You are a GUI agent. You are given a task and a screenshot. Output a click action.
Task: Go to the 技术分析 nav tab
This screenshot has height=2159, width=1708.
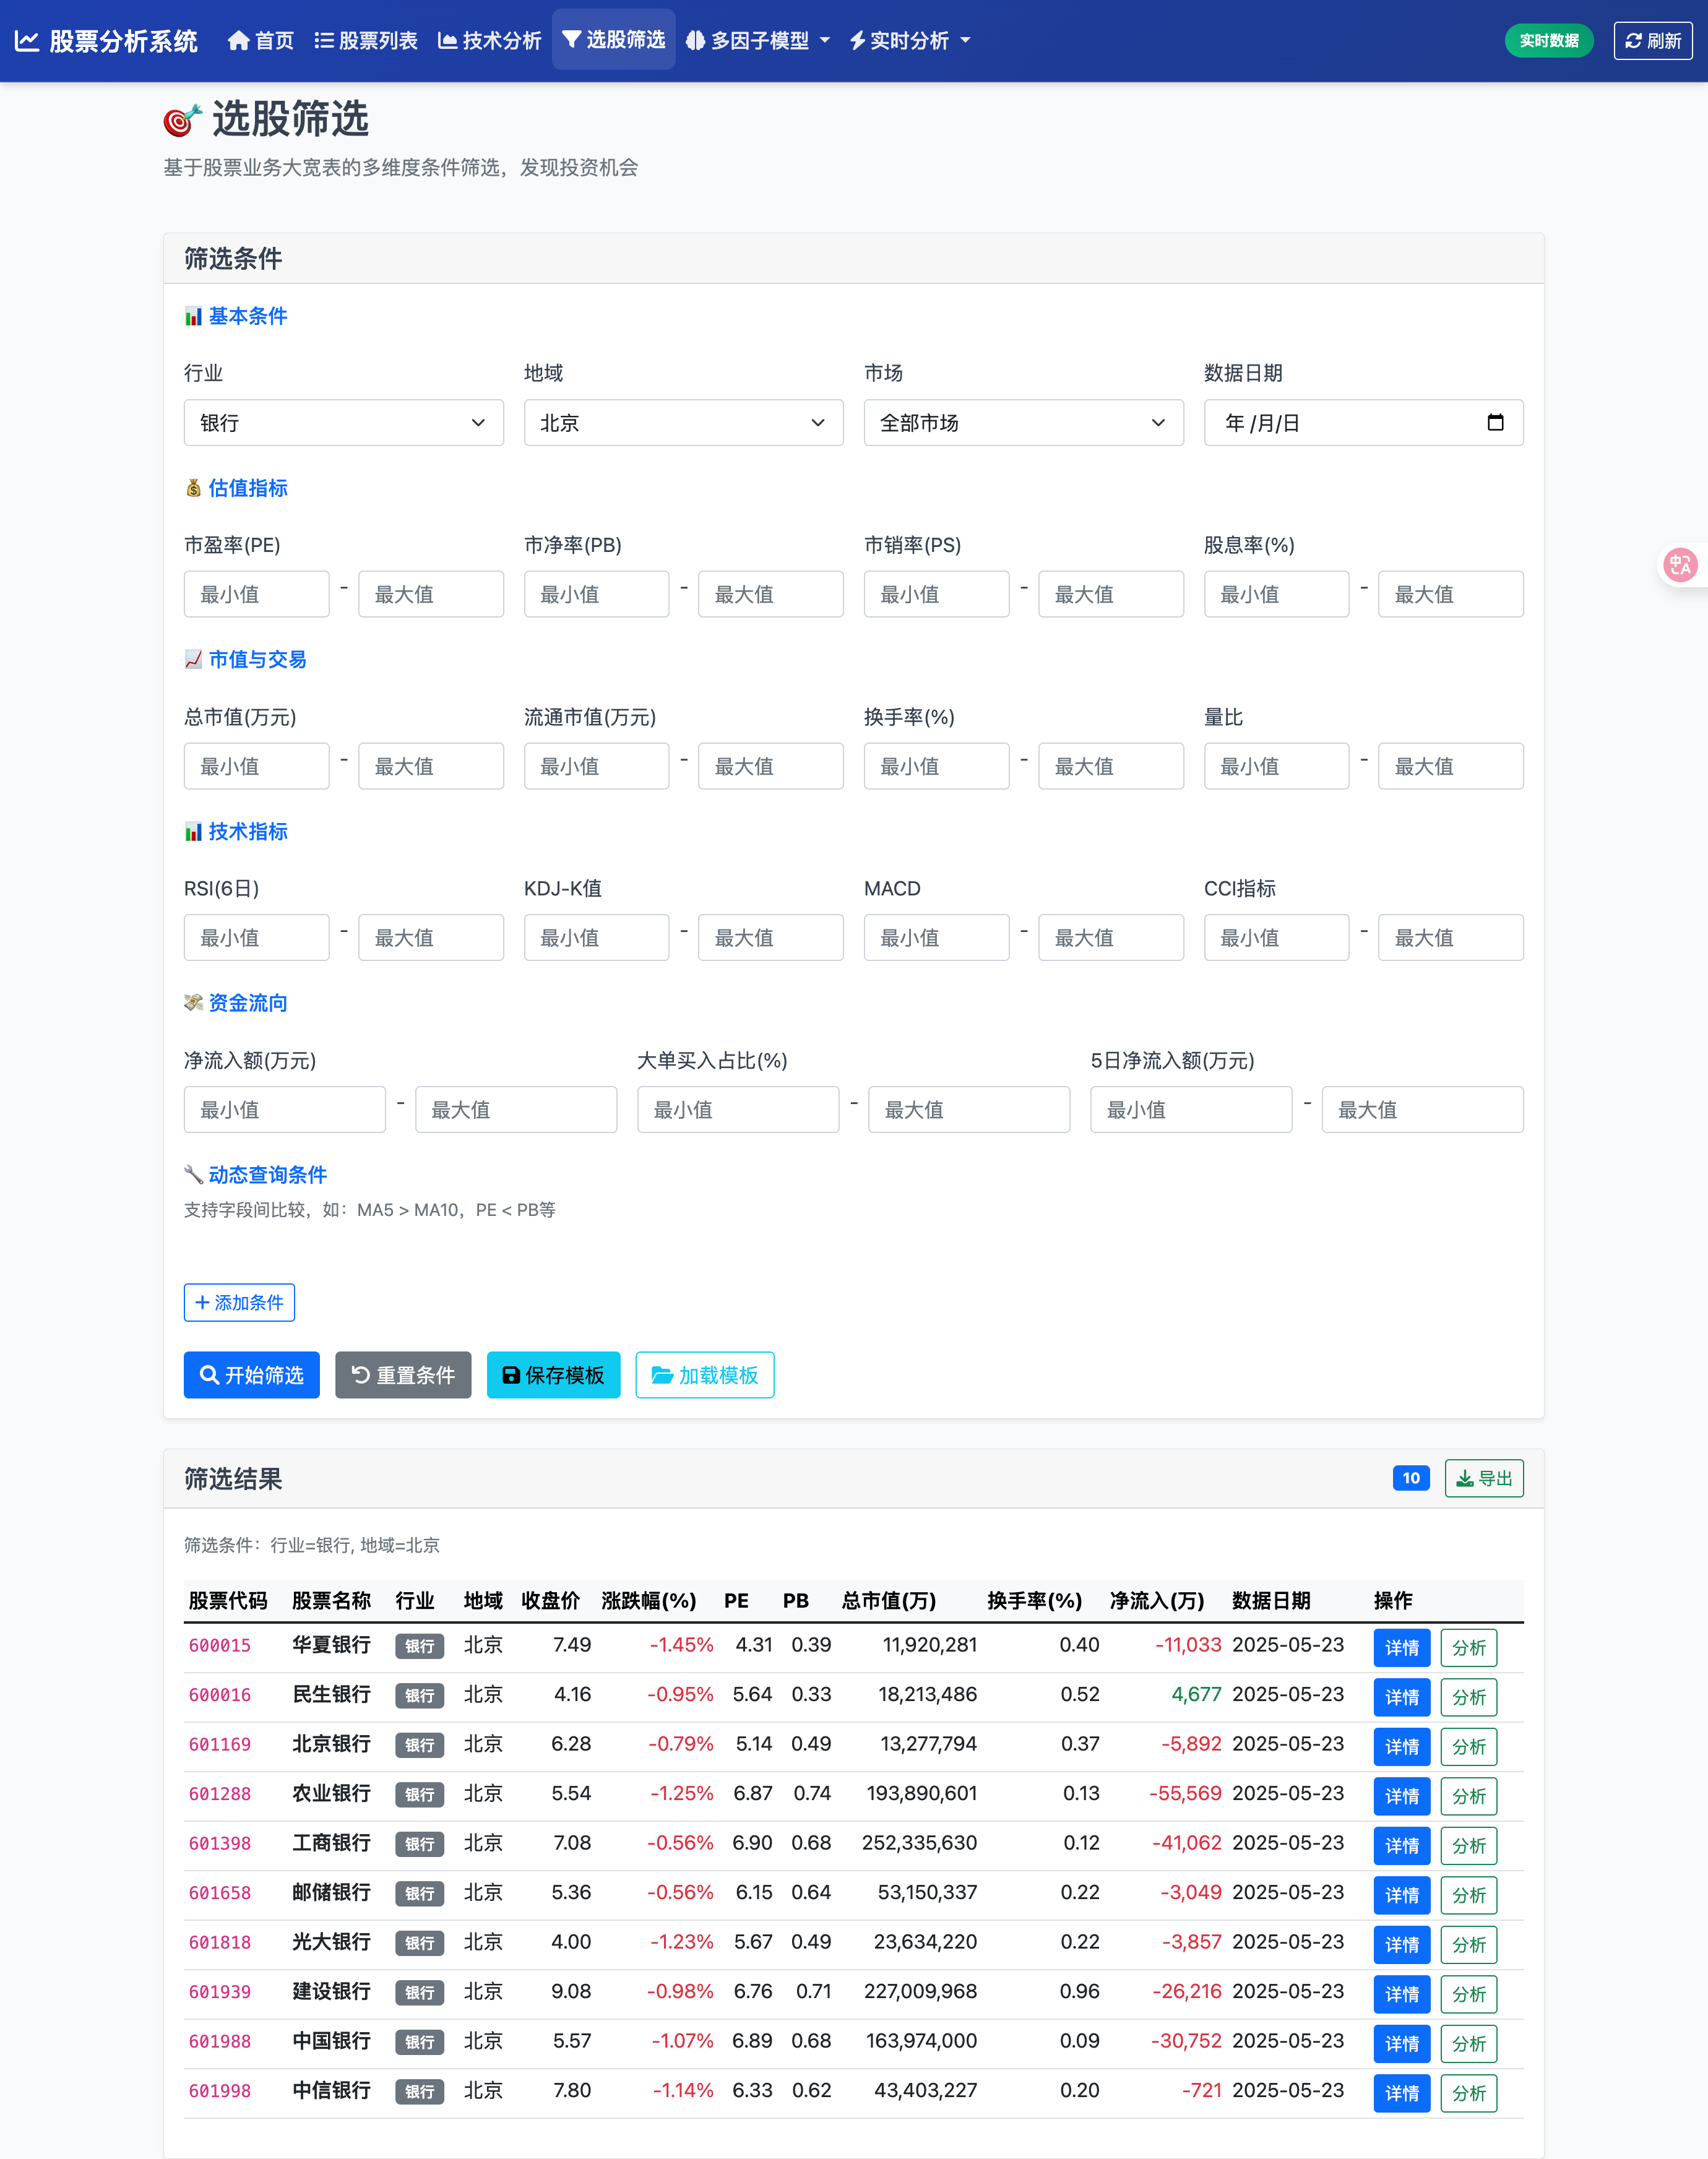pyautogui.click(x=490, y=41)
